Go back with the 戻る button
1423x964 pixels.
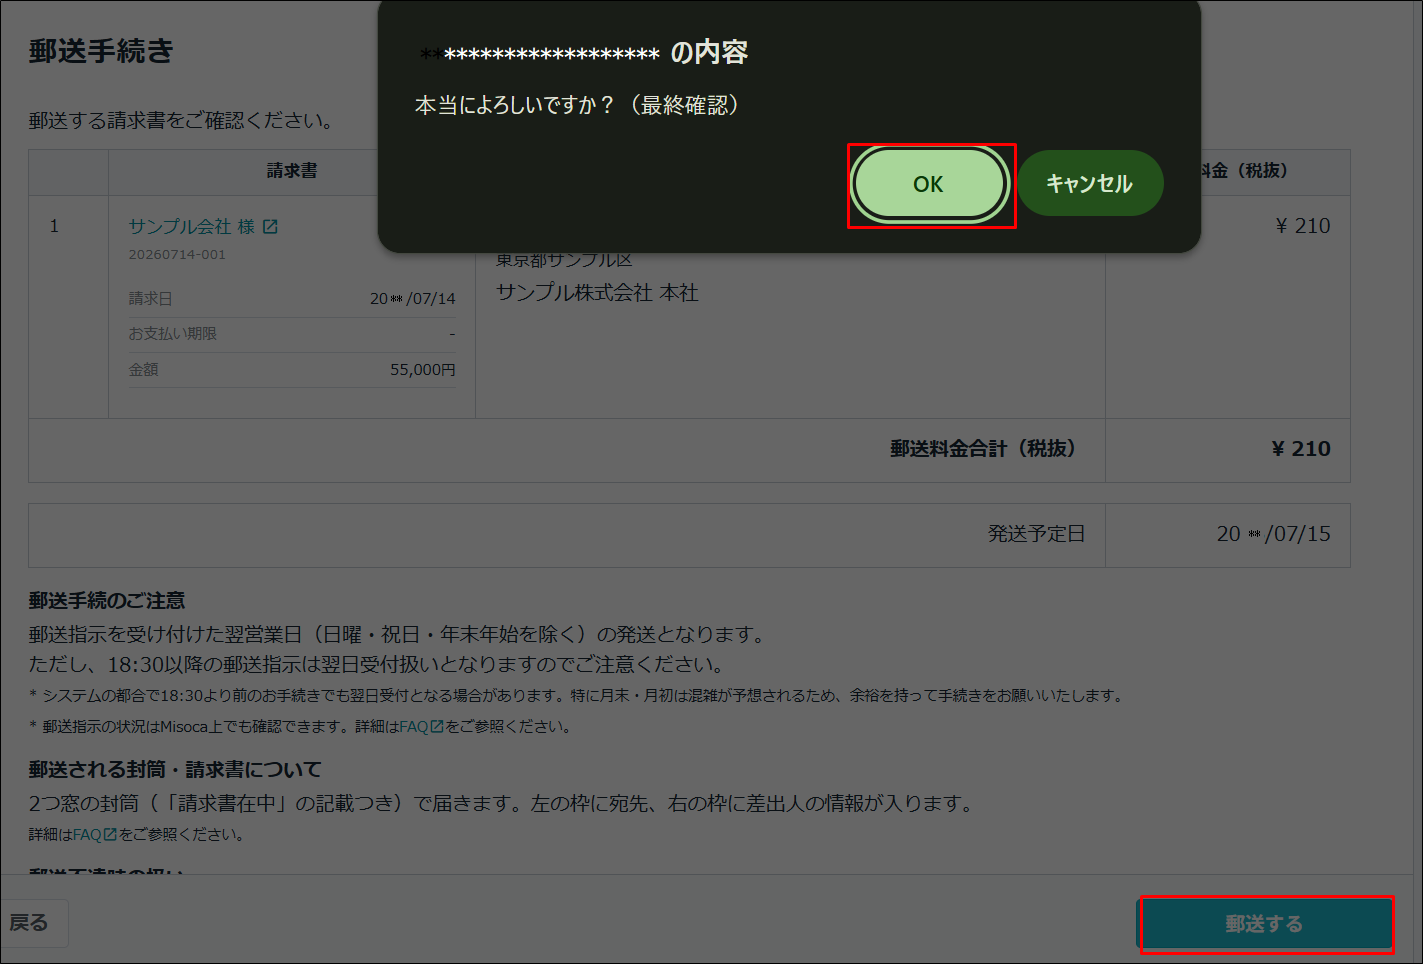(30, 923)
